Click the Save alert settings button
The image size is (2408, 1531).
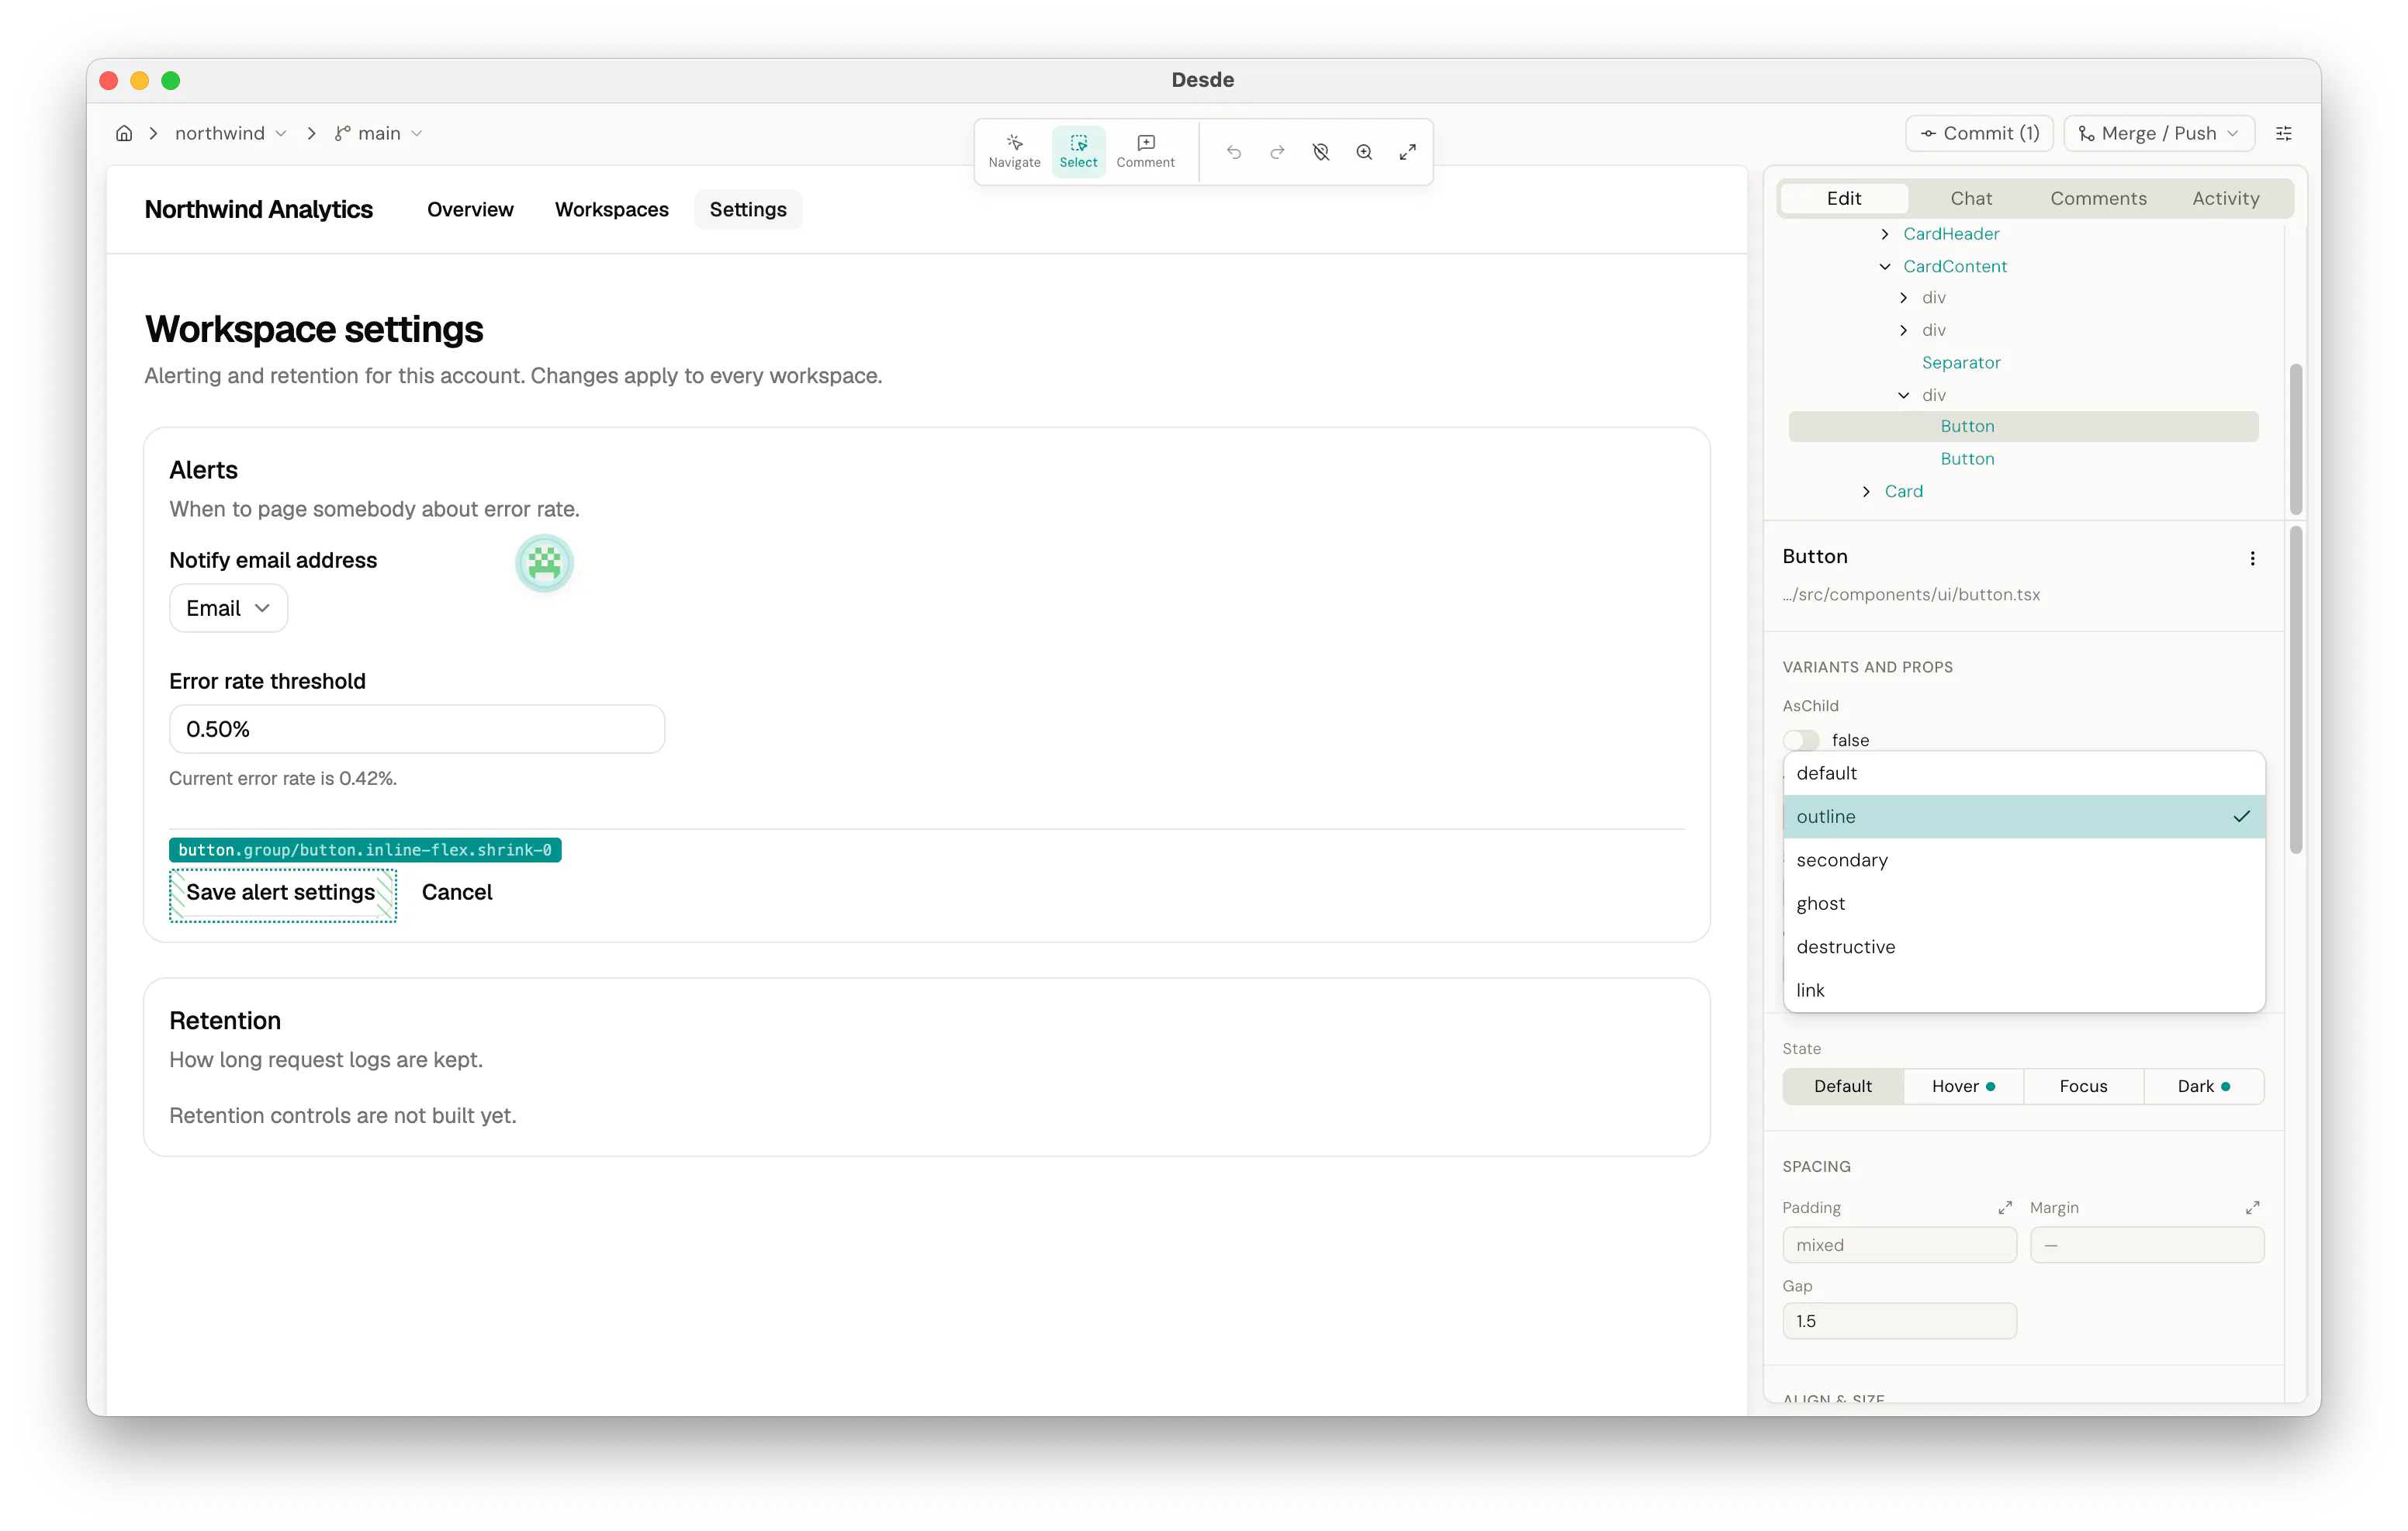pos(282,893)
